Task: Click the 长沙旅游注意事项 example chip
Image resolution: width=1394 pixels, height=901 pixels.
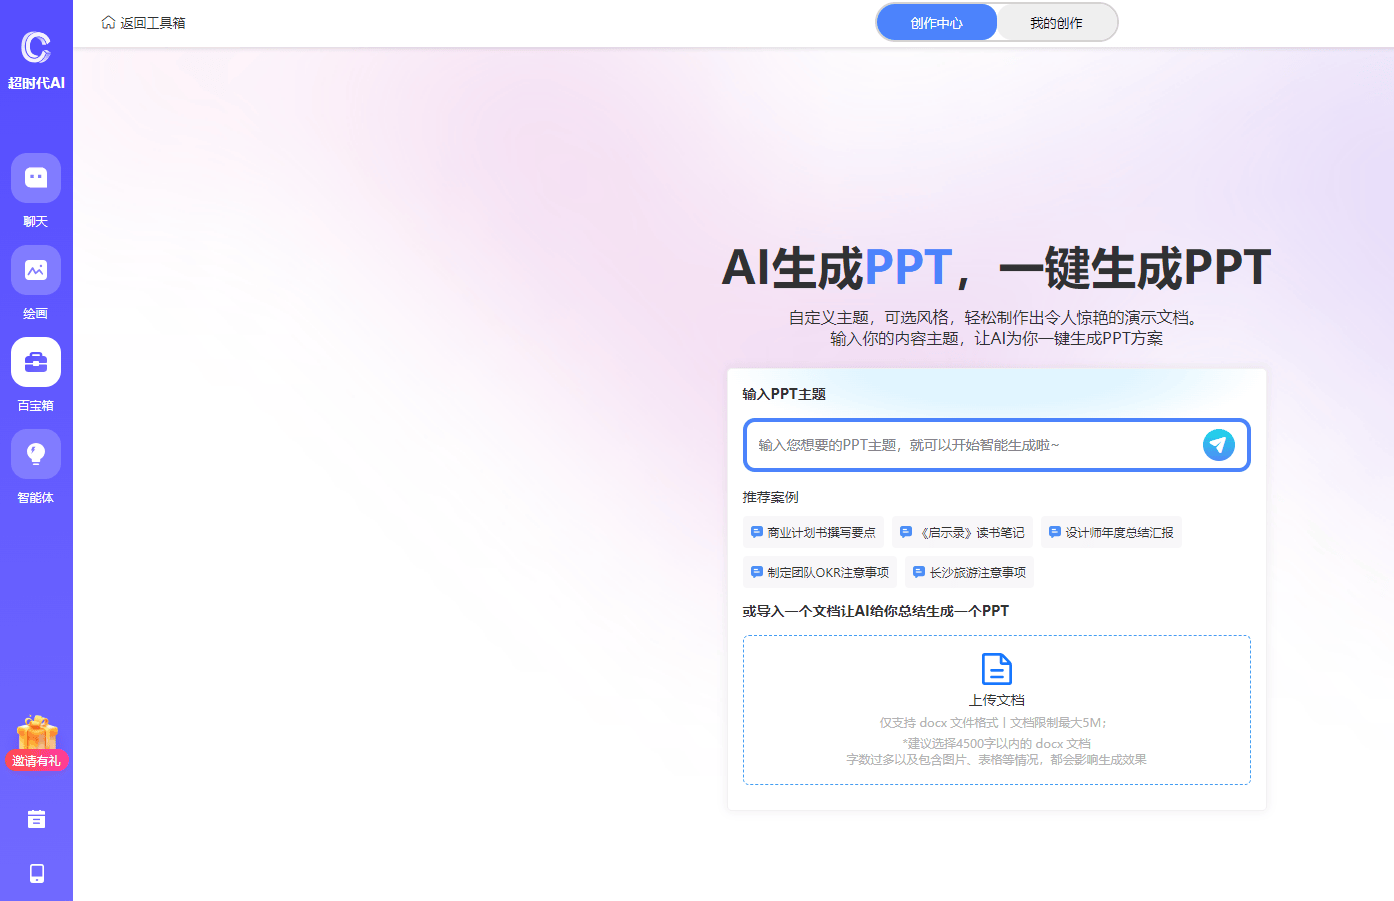Action: 968,571
